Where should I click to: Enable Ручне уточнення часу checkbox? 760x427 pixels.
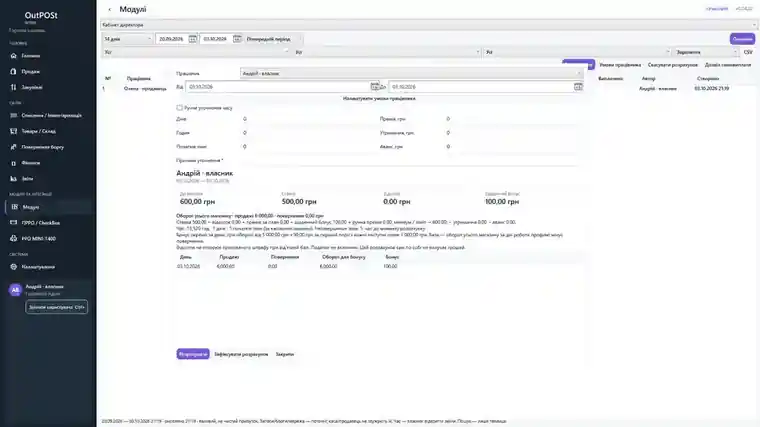(x=179, y=108)
